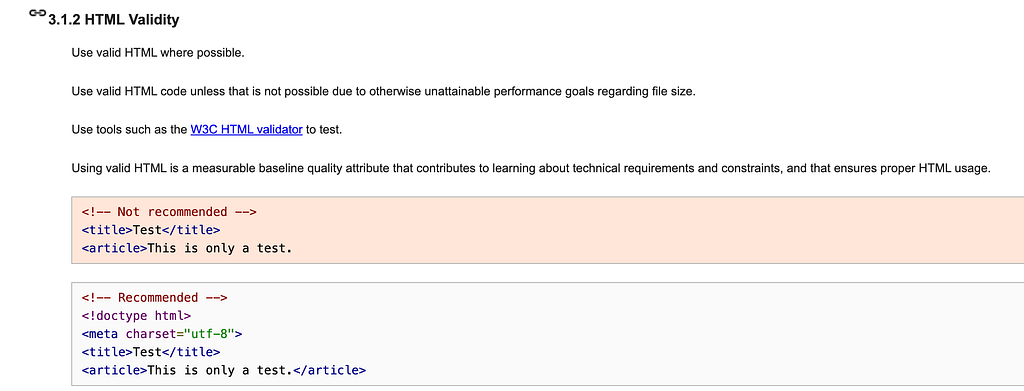Click the "utf-8" green string value
Image resolution: width=1024 pixels, height=391 pixels.
(x=208, y=334)
